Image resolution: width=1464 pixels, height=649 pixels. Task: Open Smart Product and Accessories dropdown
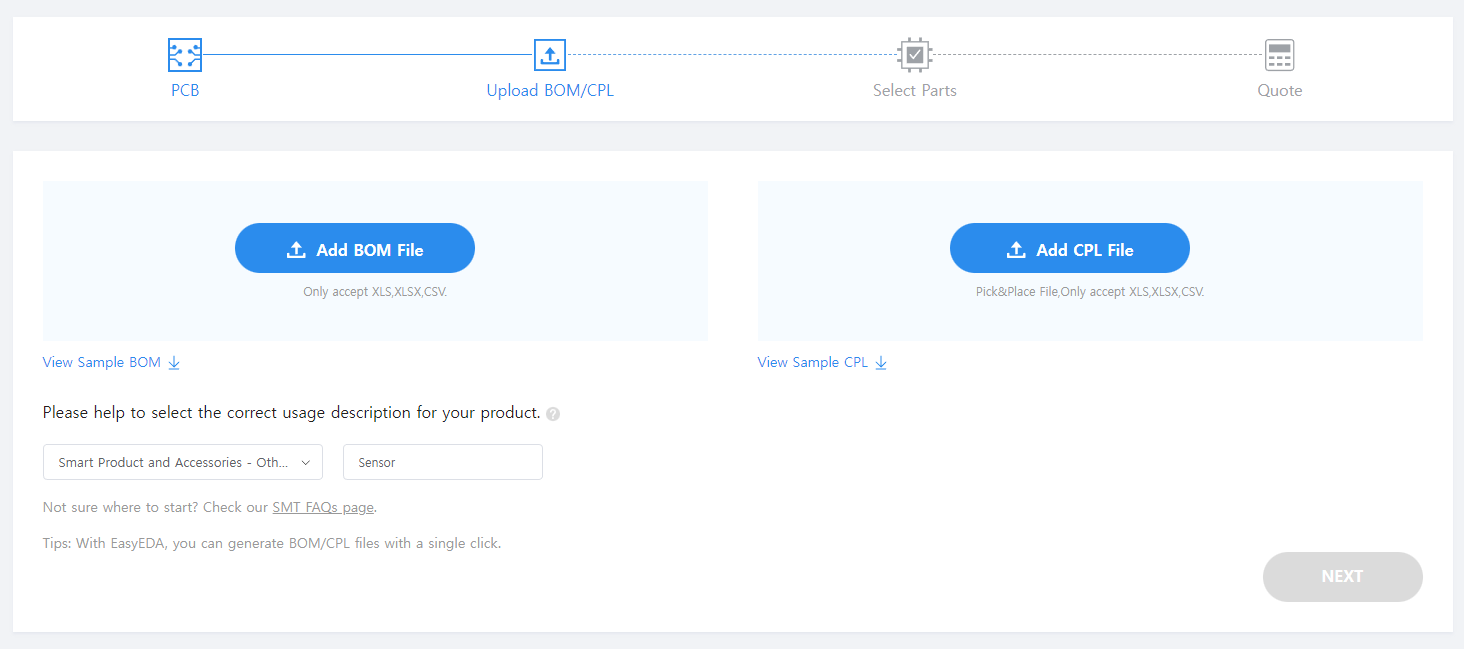[183, 462]
